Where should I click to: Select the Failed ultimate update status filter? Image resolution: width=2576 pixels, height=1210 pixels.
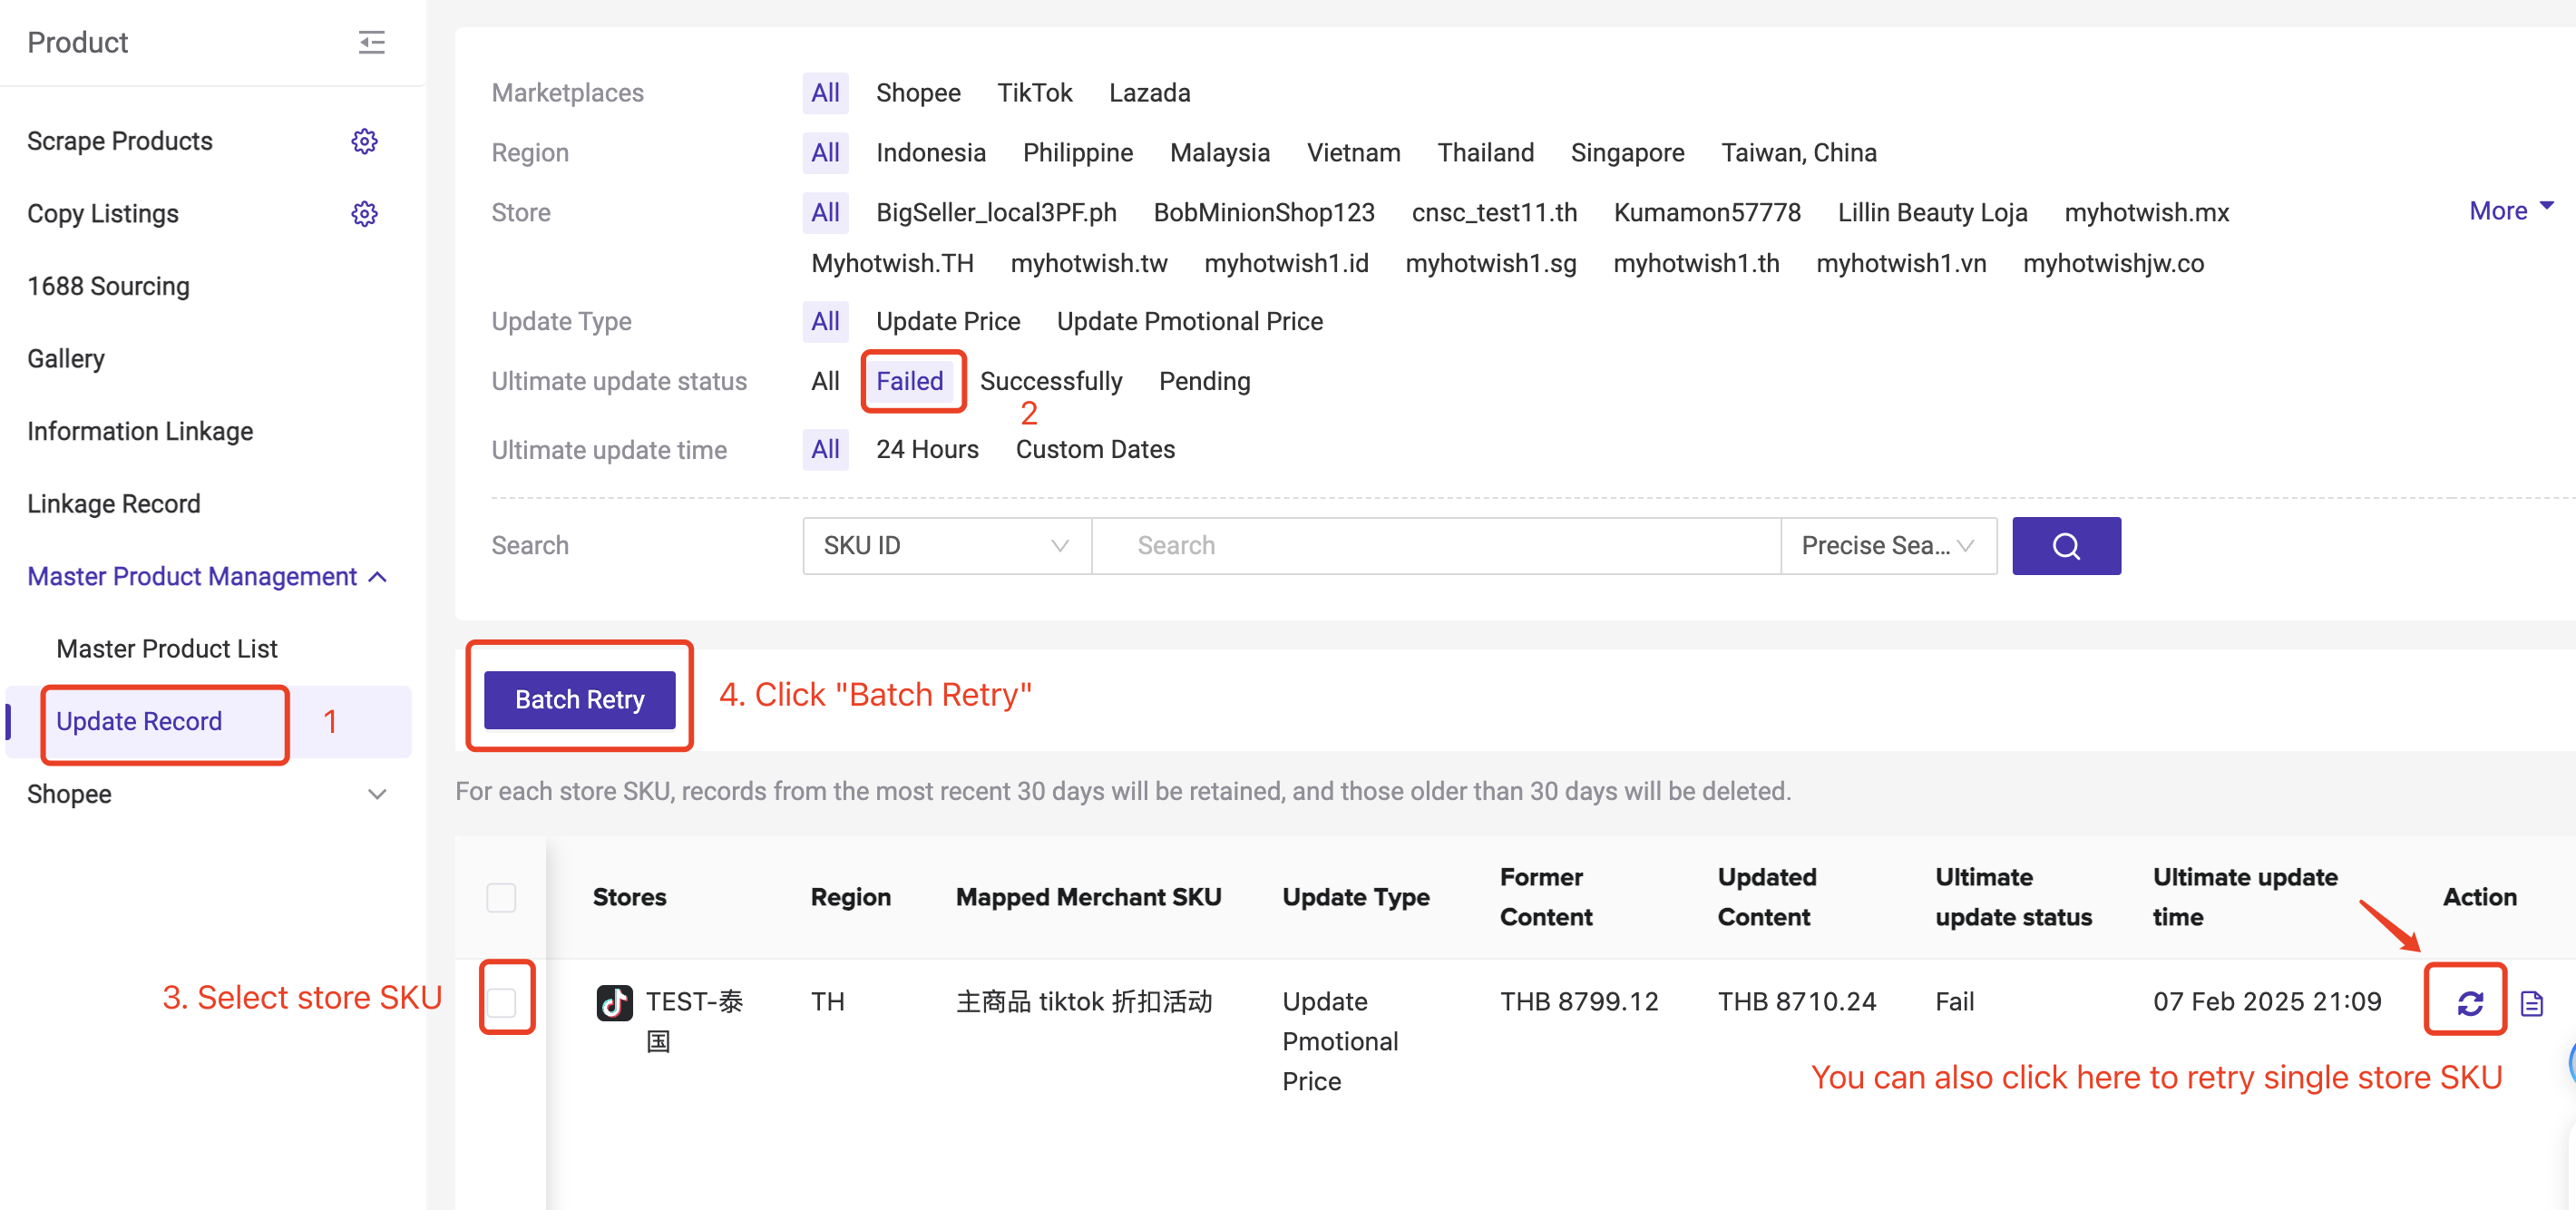tap(910, 381)
